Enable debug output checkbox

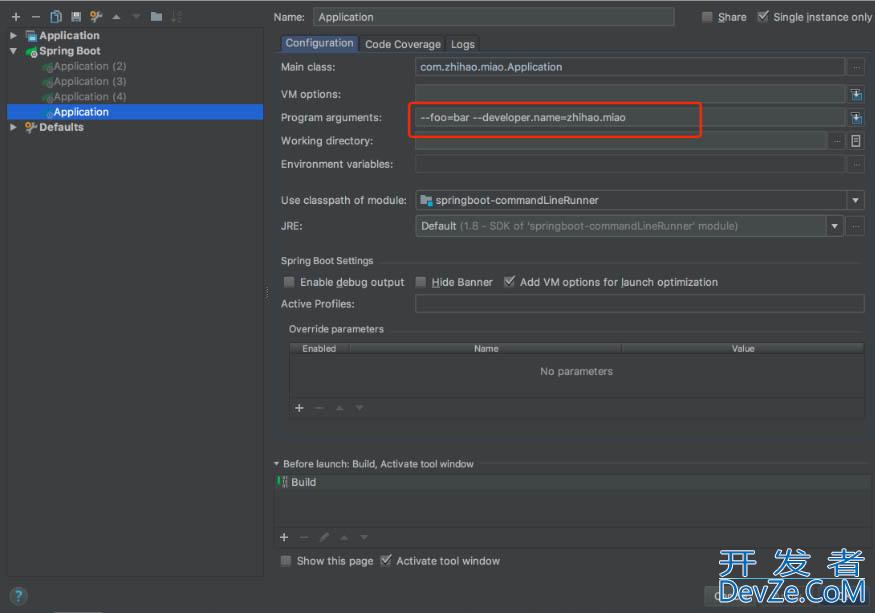coord(289,282)
